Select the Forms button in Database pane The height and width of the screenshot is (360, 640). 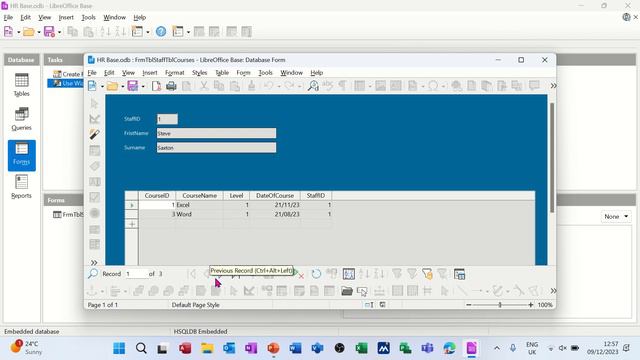(x=22, y=155)
